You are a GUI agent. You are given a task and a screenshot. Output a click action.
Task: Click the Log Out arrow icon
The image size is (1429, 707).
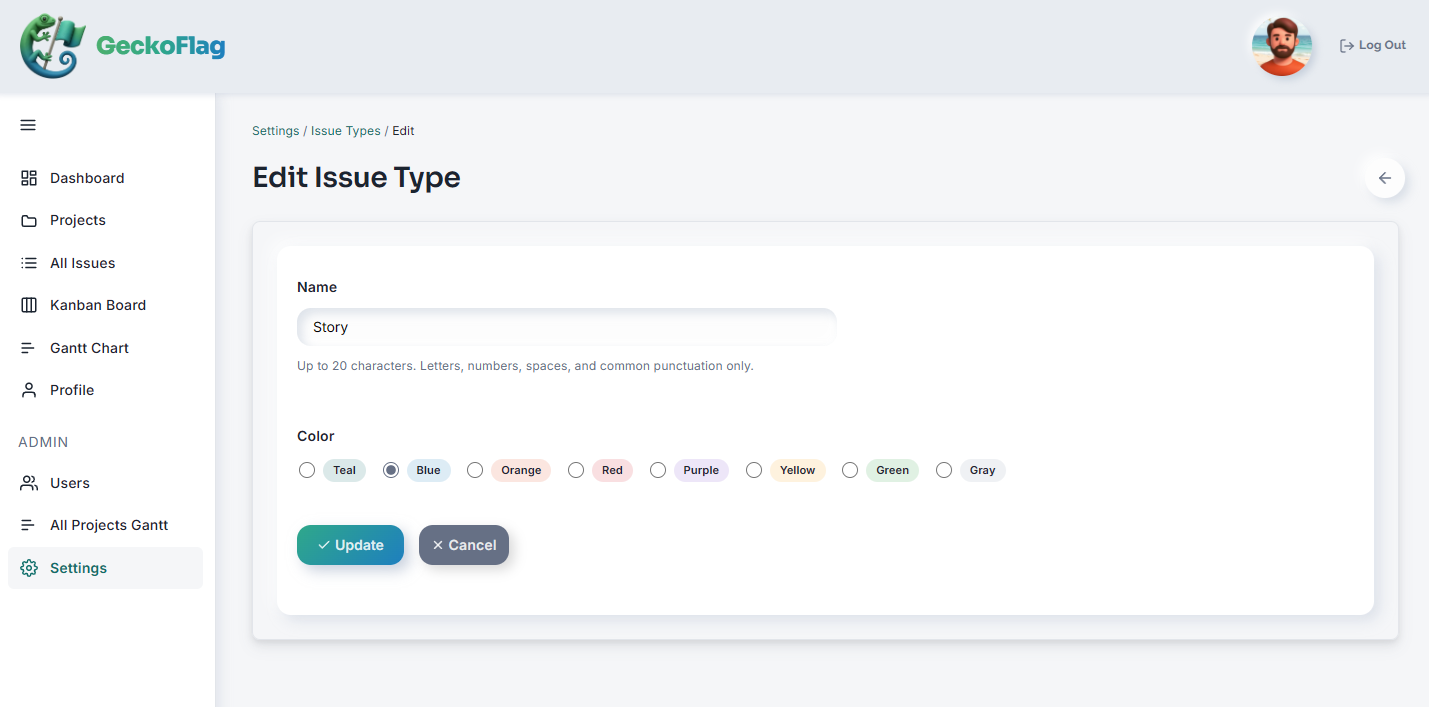(x=1347, y=46)
